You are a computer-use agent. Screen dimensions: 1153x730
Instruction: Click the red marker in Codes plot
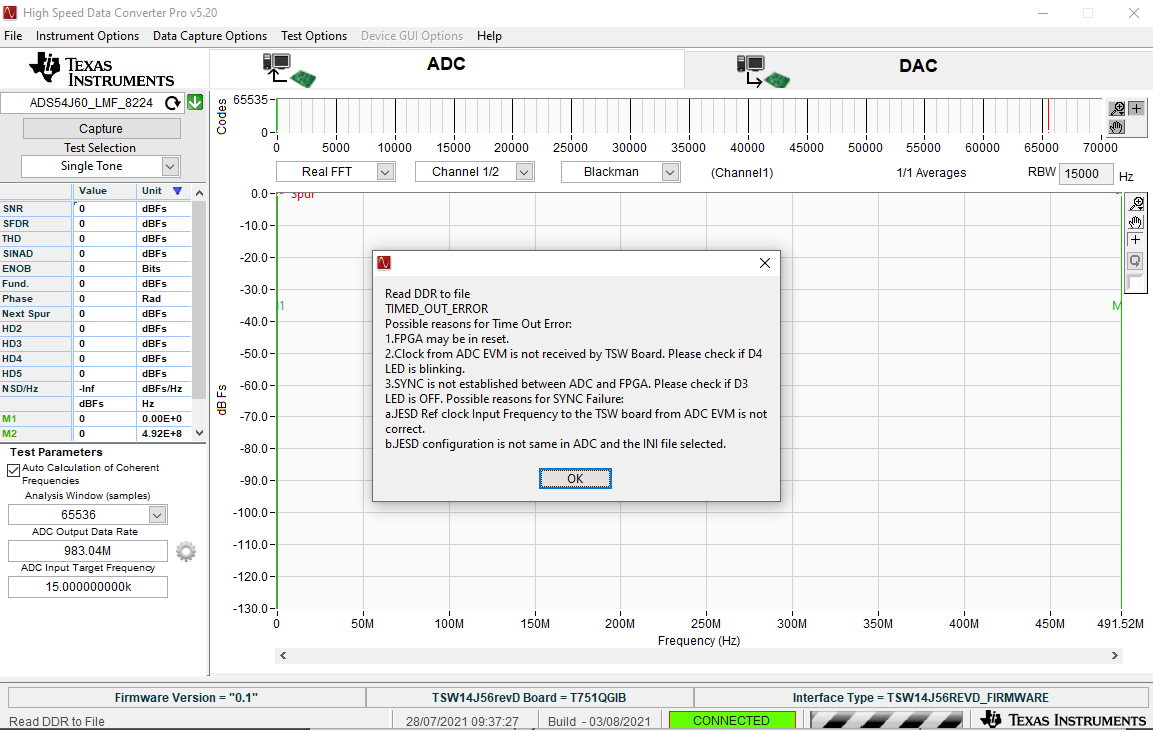pos(1049,115)
